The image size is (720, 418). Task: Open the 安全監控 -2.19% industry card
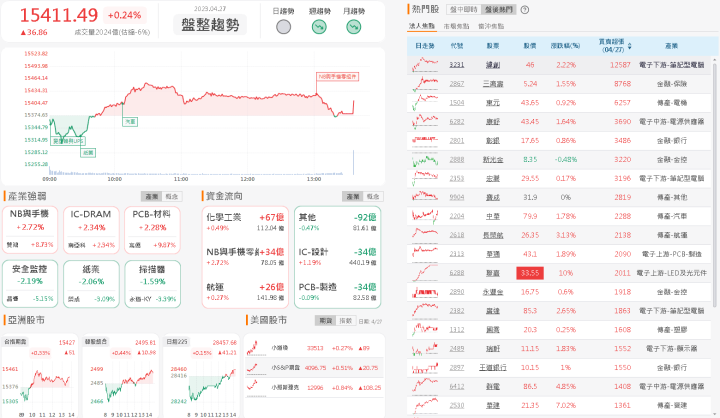[30, 284]
